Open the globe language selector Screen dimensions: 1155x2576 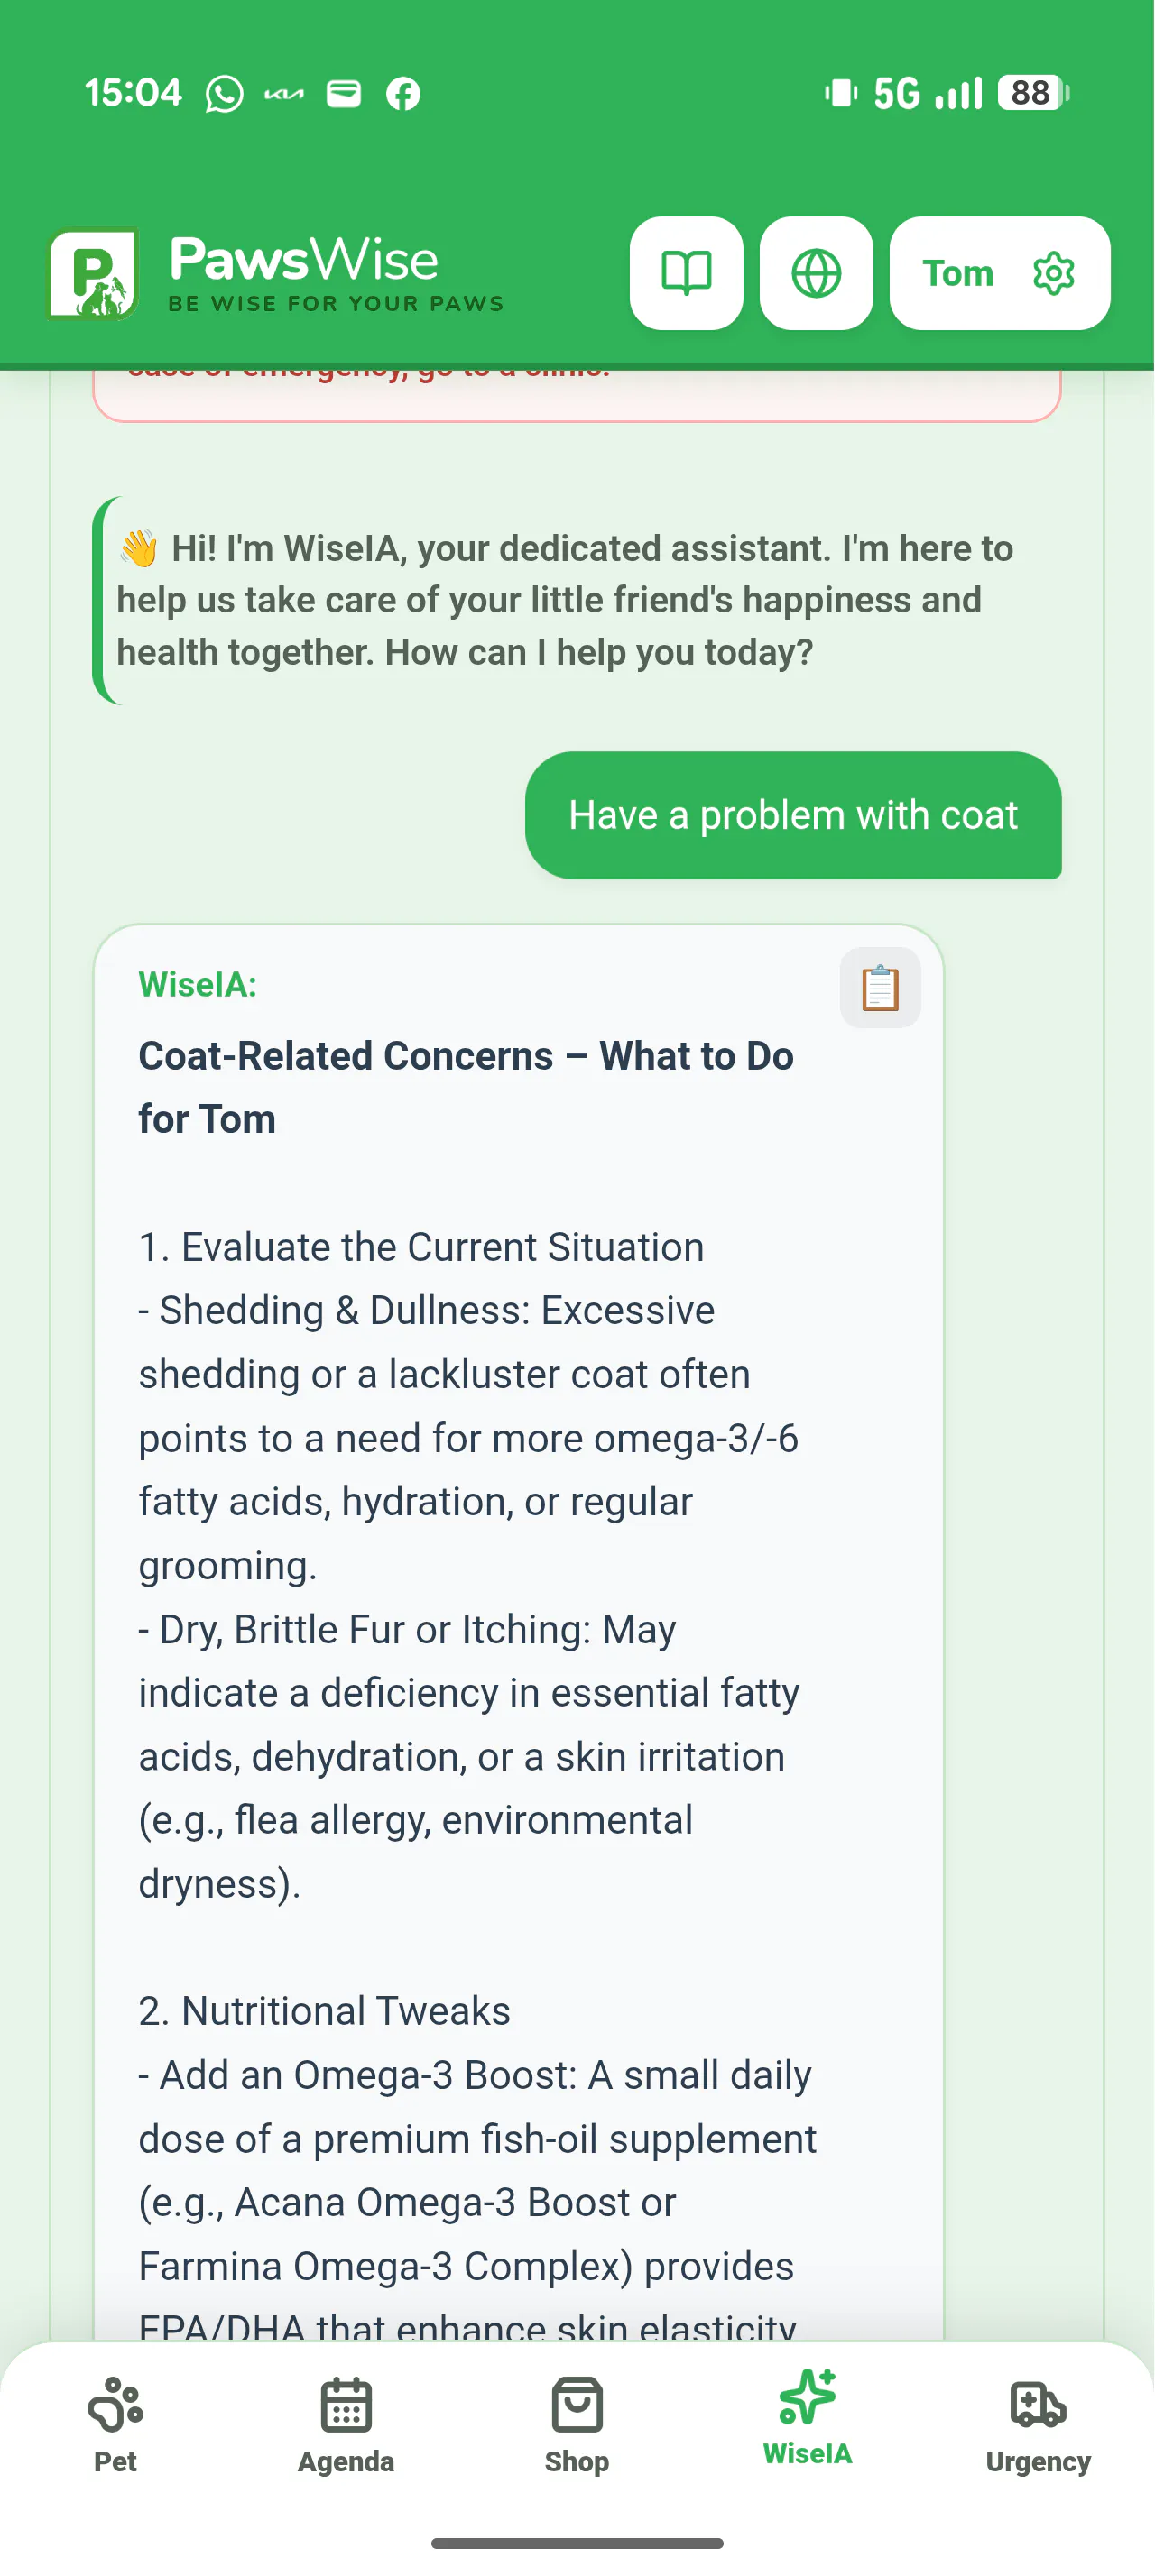[816, 273]
